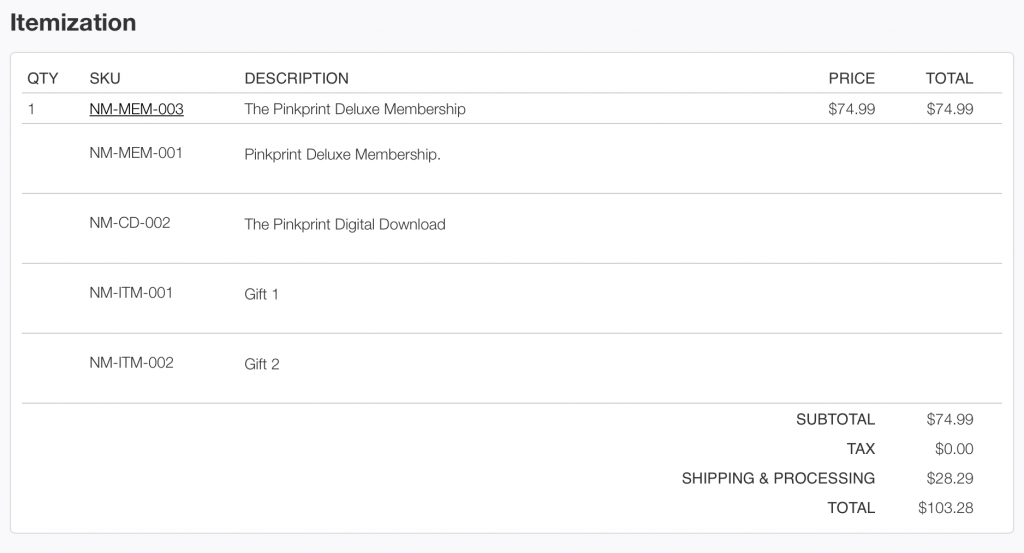
Task: Click the SKU column header
Action: (x=105, y=78)
